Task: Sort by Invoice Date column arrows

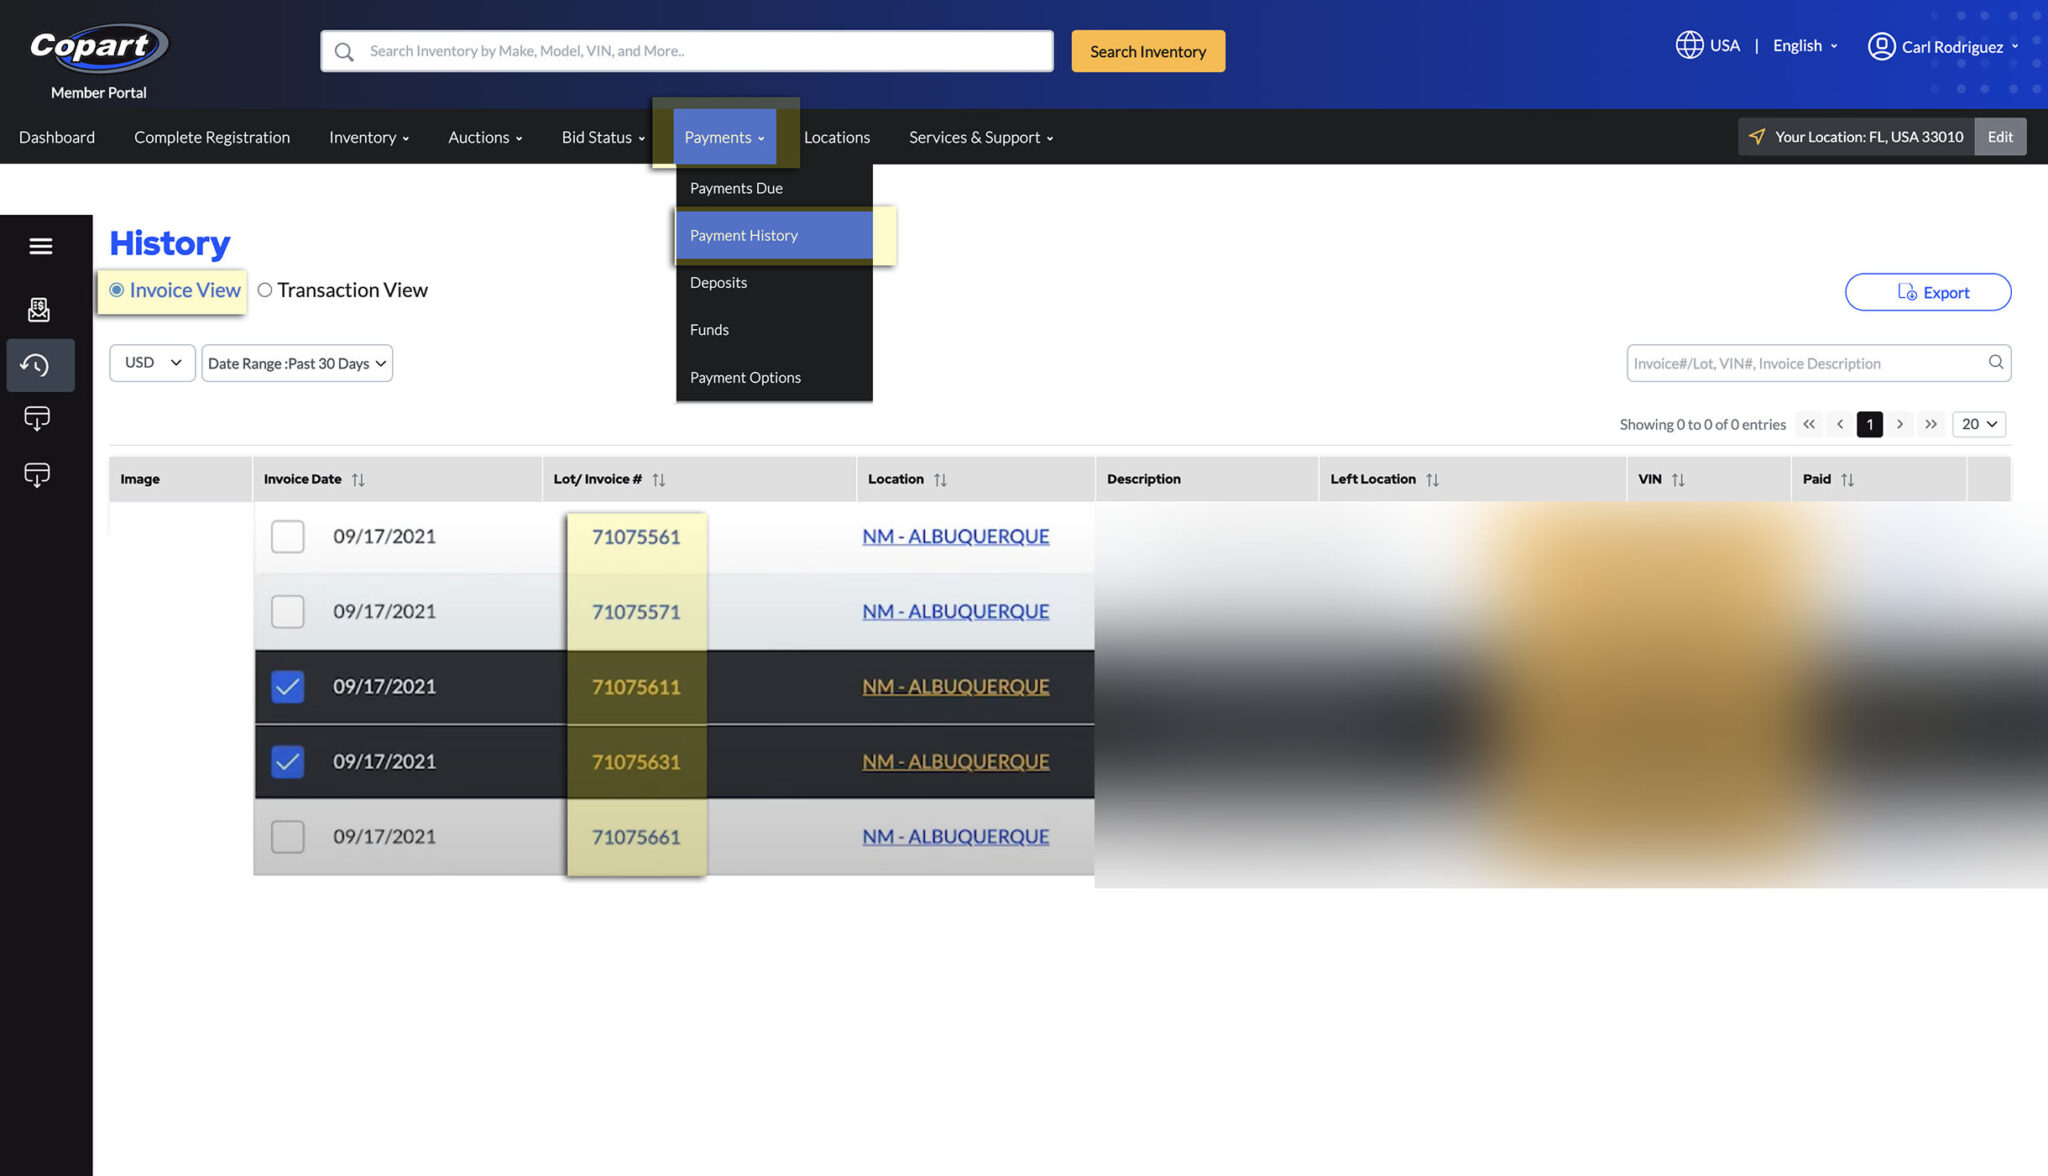Action: click(358, 480)
